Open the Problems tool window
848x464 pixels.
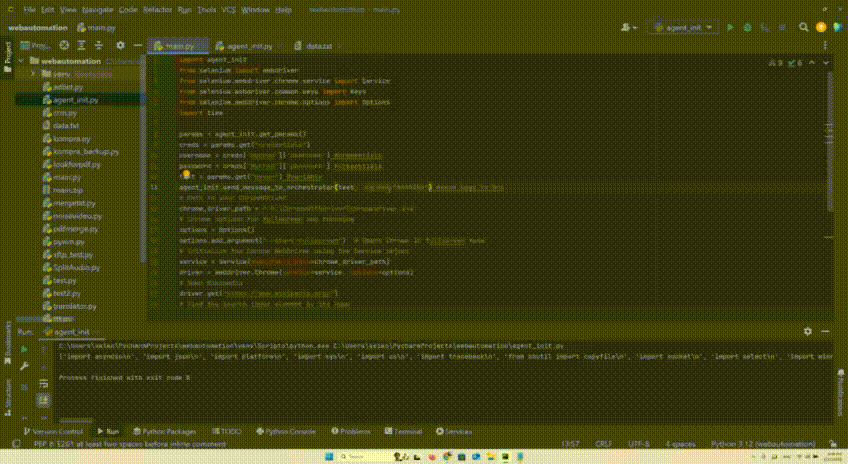point(351,432)
